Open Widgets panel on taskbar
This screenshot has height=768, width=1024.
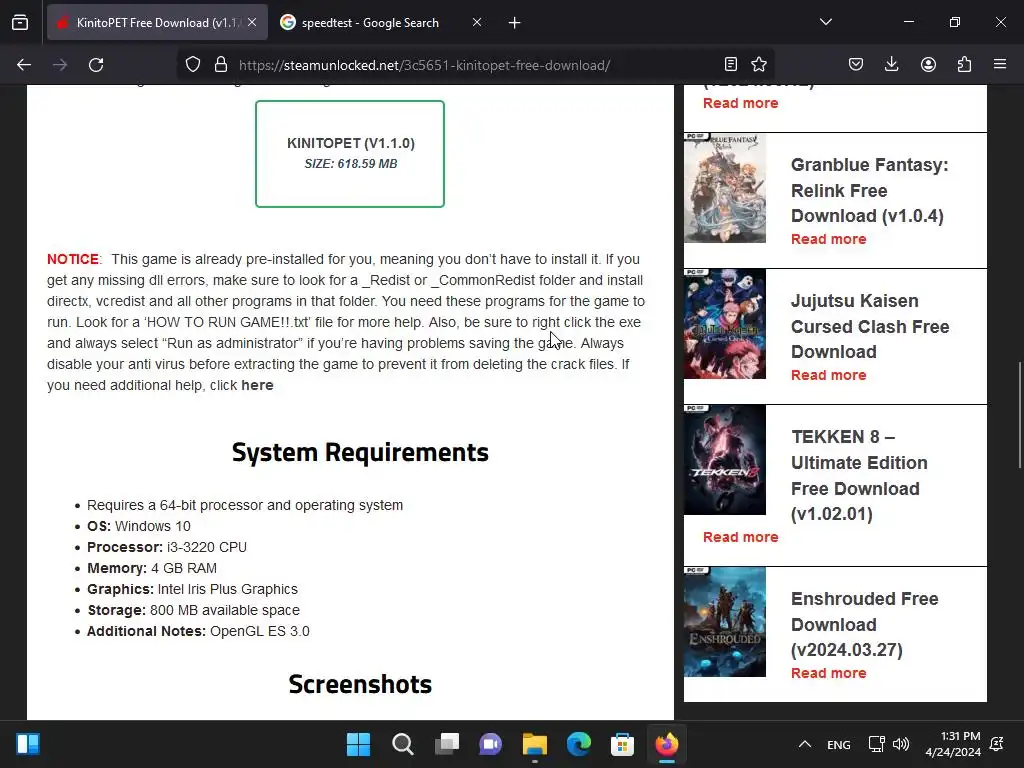tap(28, 744)
